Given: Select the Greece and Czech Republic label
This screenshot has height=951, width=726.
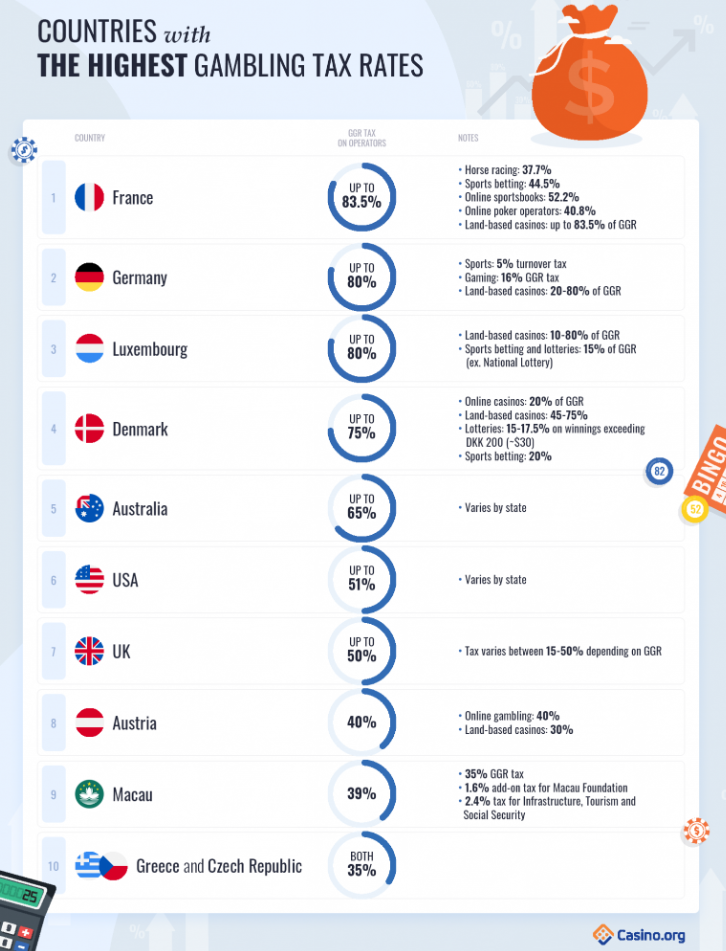Looking at the screenshot, I should point(219,866).
